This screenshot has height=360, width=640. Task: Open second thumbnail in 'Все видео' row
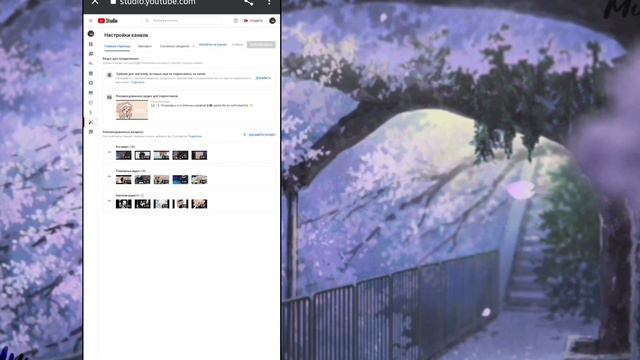(142, 155)
